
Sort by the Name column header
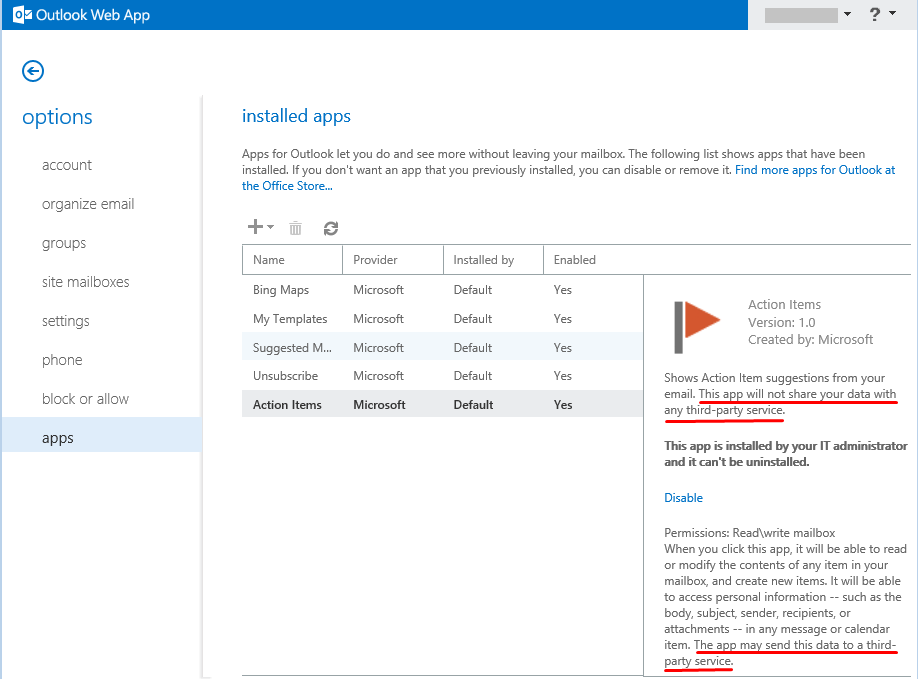coord(292,260)
